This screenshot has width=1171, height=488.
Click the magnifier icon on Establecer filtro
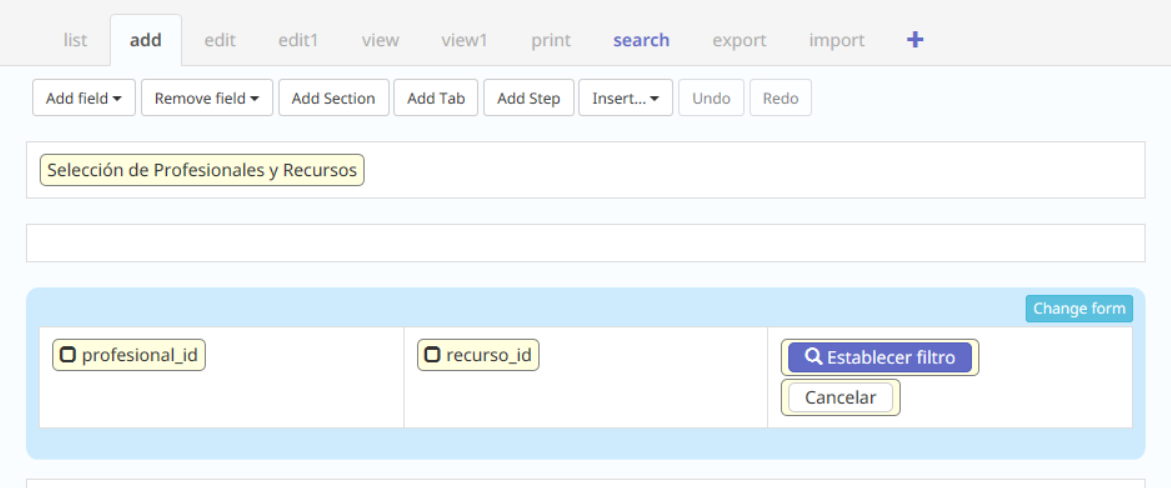[814, 357]
